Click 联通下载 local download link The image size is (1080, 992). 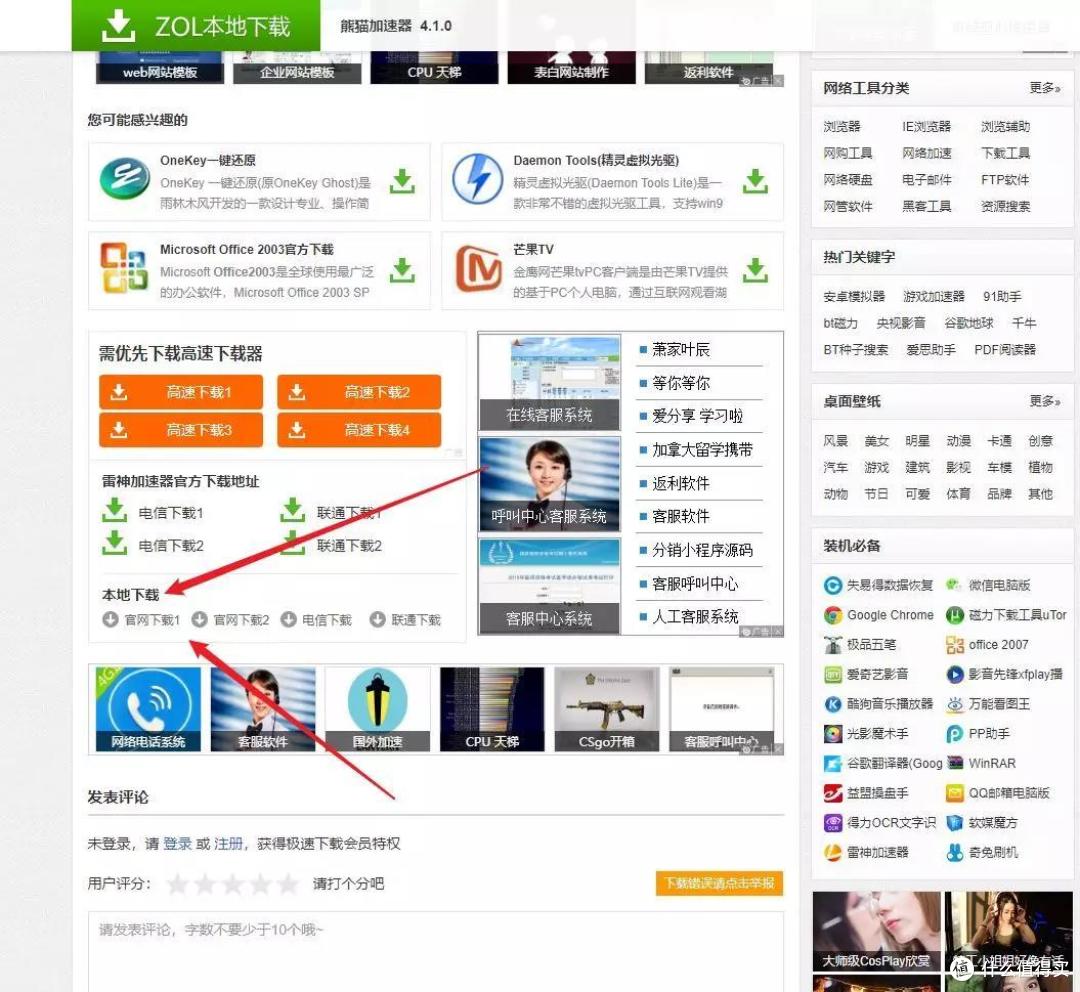pyautogui.click(x=405, y=620)
